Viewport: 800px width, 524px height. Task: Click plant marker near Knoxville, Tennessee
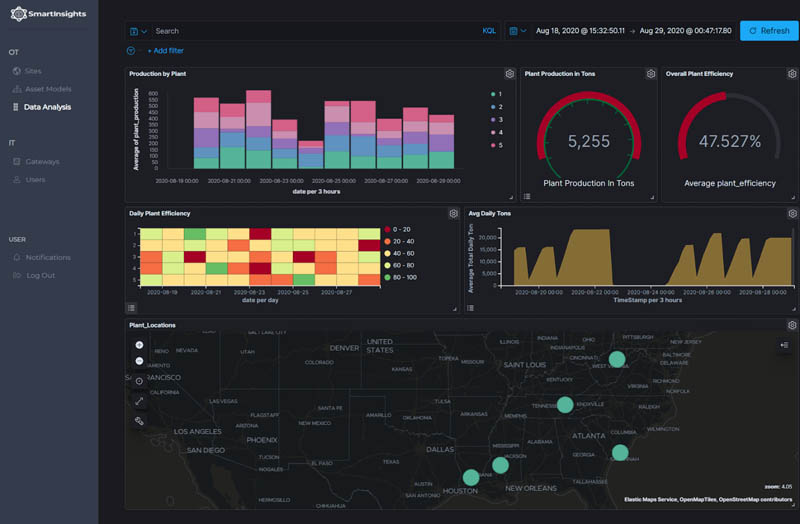pos(565,405)
